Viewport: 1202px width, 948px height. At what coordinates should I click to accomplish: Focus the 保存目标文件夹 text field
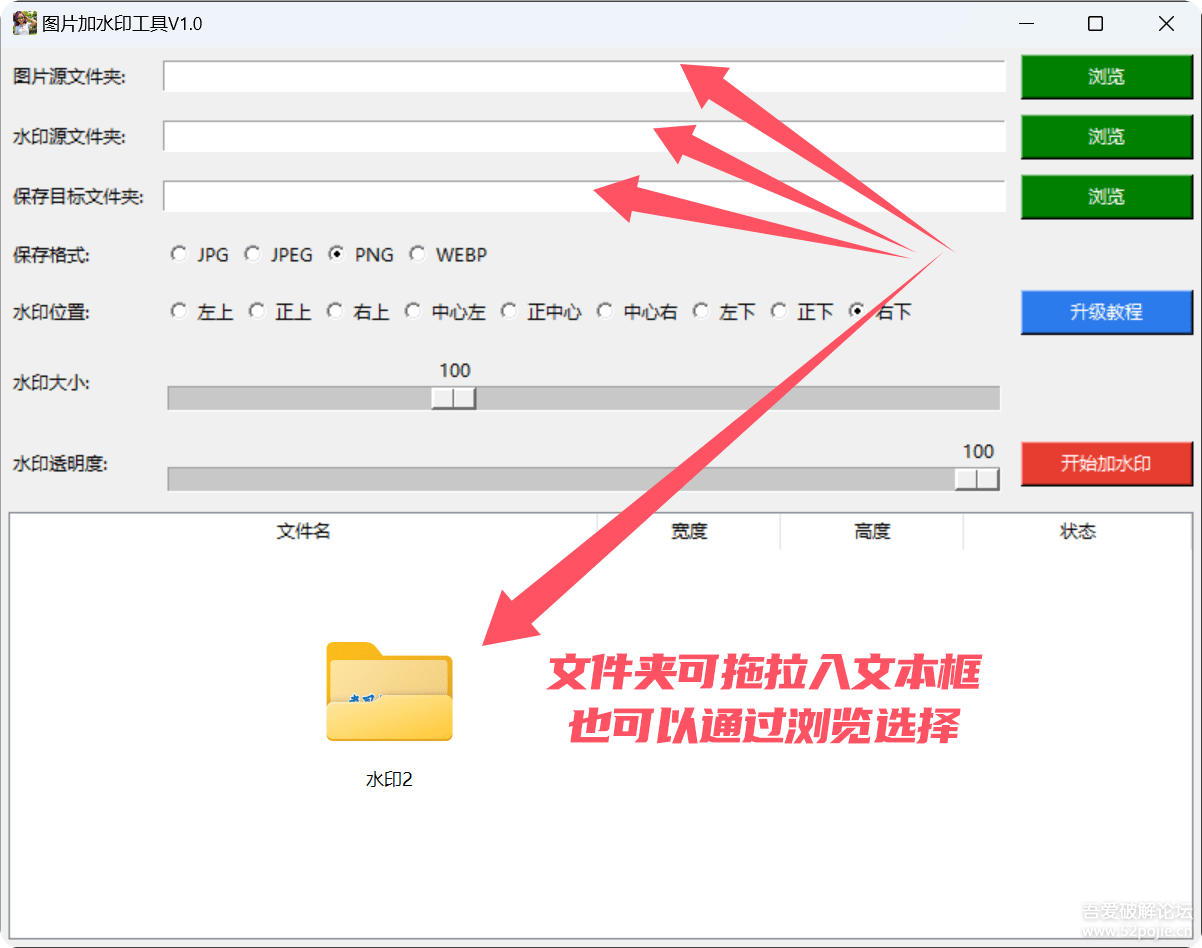pyautogui.click(x=584, y=197)
